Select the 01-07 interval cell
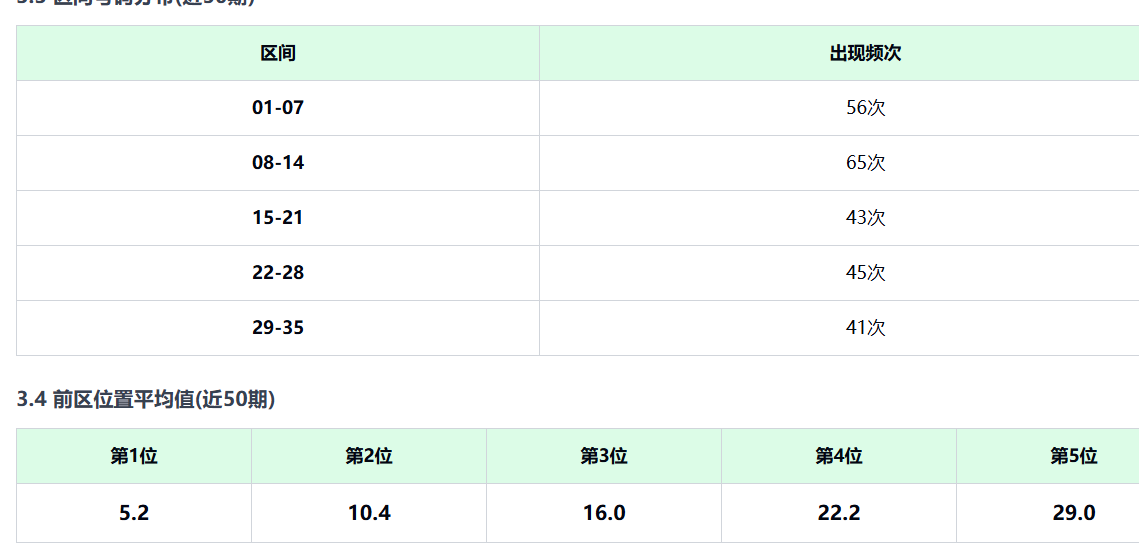1139x559 pixels. [278, 108]
